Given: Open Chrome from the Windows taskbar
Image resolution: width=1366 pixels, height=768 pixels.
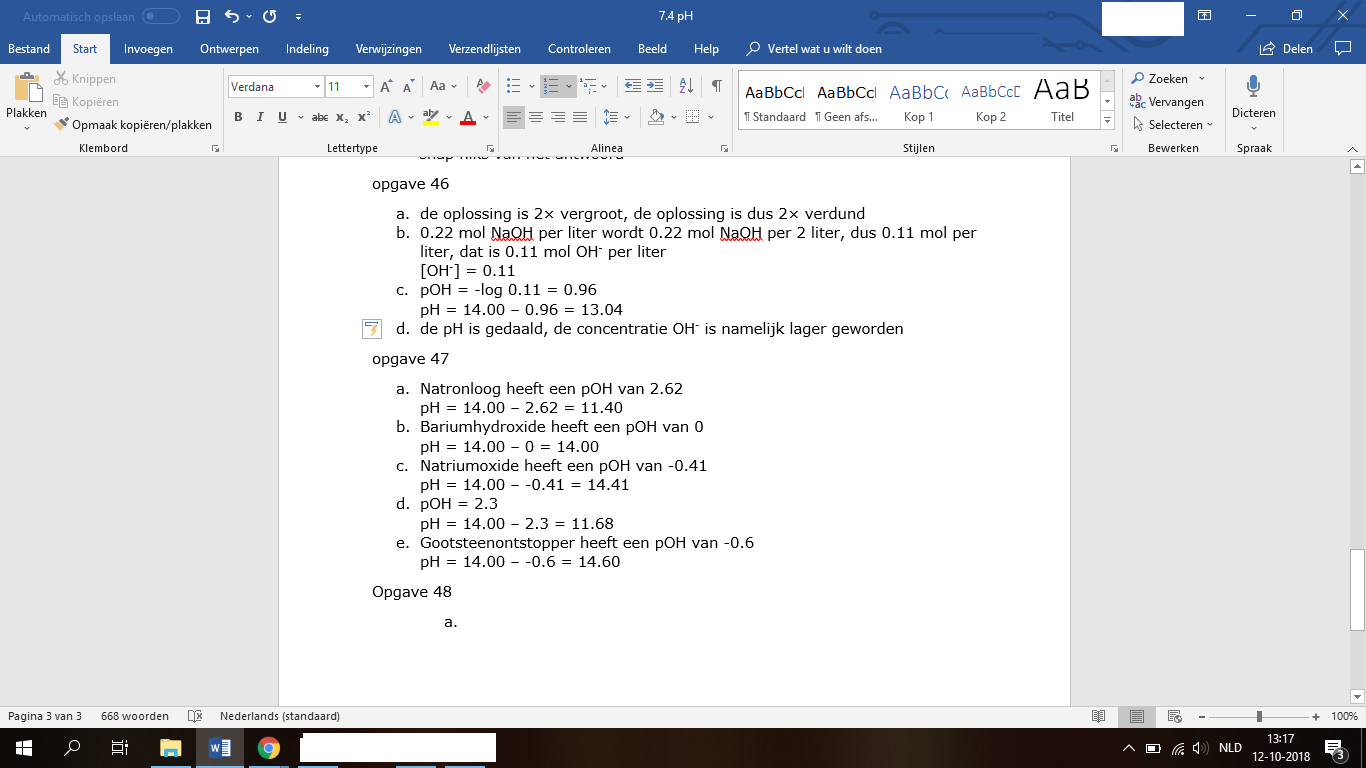Looking at the screenshot, I should pyautogui.click(x=268, y=747).
